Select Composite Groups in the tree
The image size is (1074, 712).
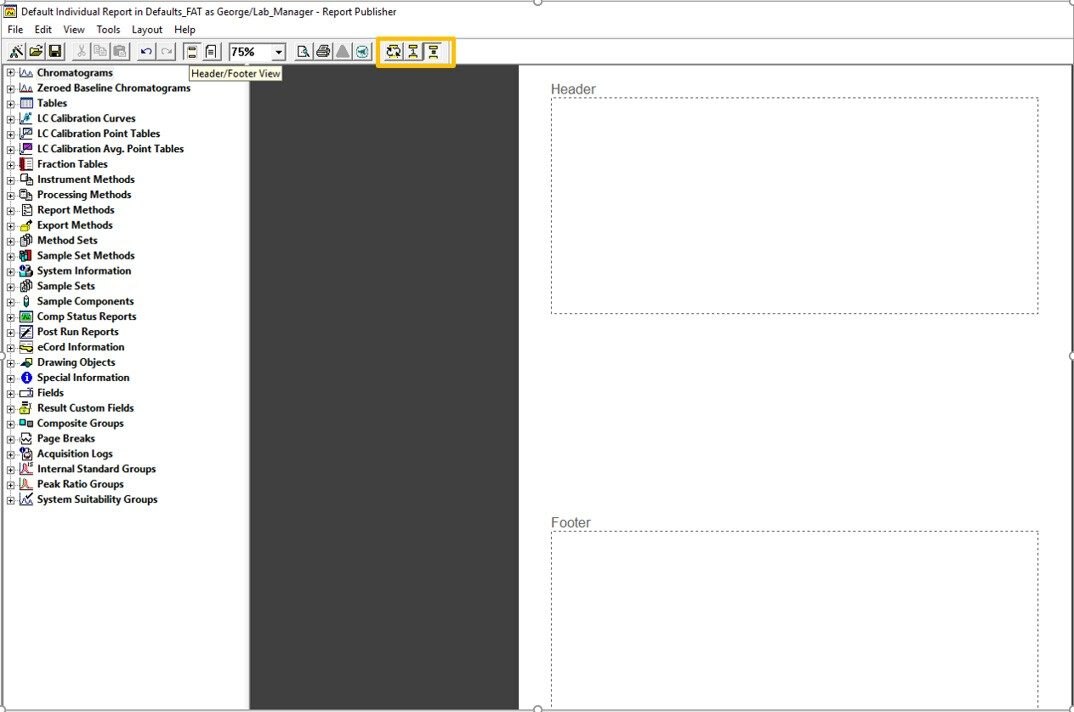click(80, 423)
